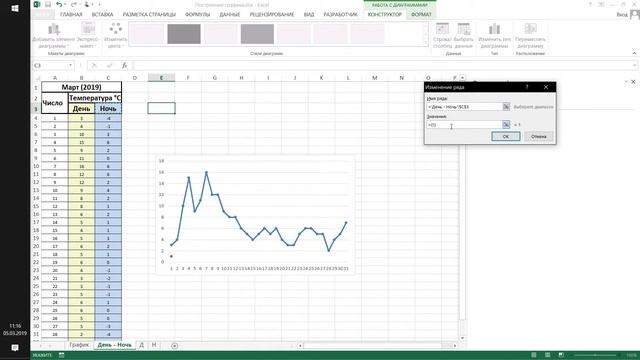Expand the chart styles gallery

[x=426, y=43]
